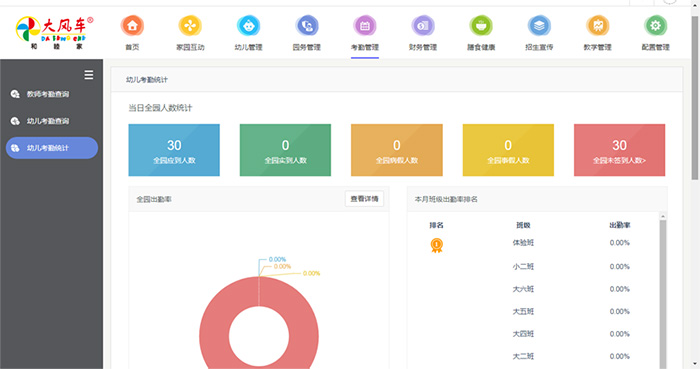Click the 排名 column header

pyautogui.click(x=436, y=225)
